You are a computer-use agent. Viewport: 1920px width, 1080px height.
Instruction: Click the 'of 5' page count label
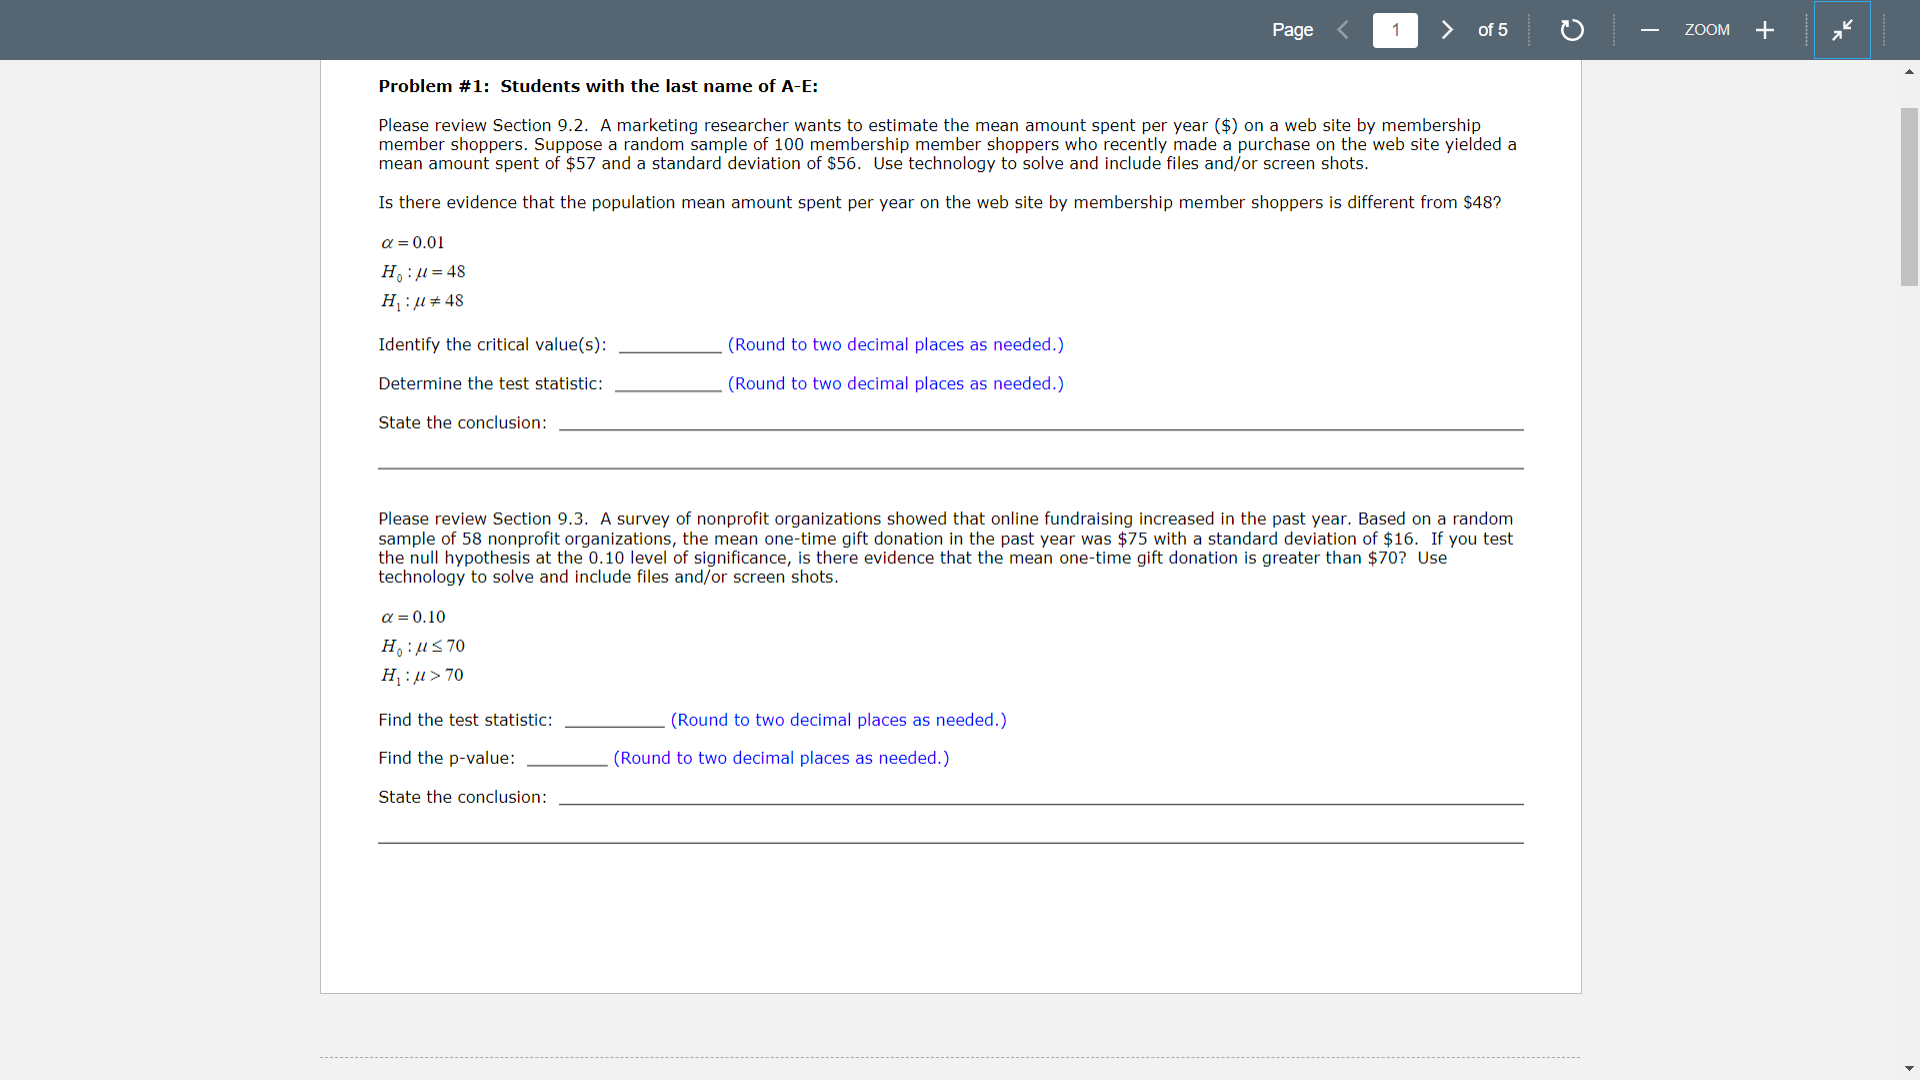pyautogui.click(x=1492, y=30)
